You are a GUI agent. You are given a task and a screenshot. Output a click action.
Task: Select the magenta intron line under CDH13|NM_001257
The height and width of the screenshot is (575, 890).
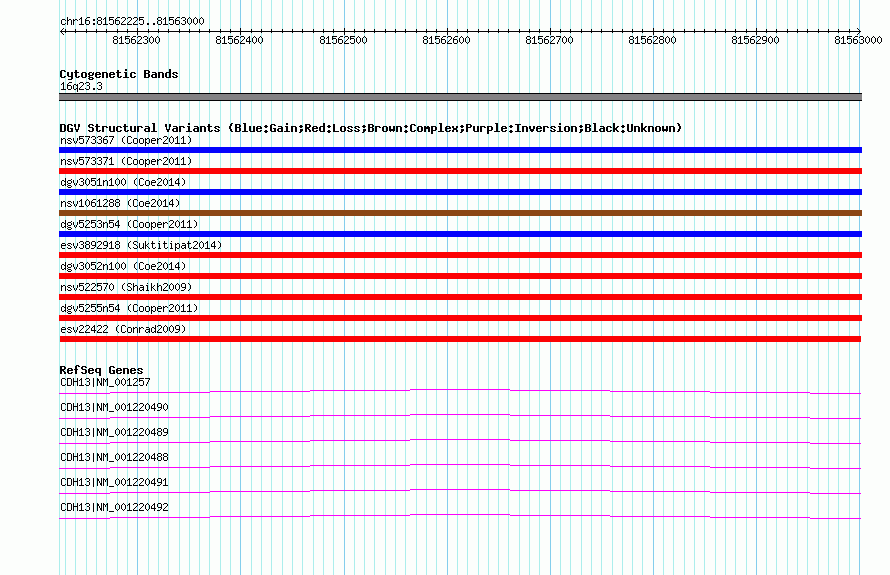coord(460,389)
